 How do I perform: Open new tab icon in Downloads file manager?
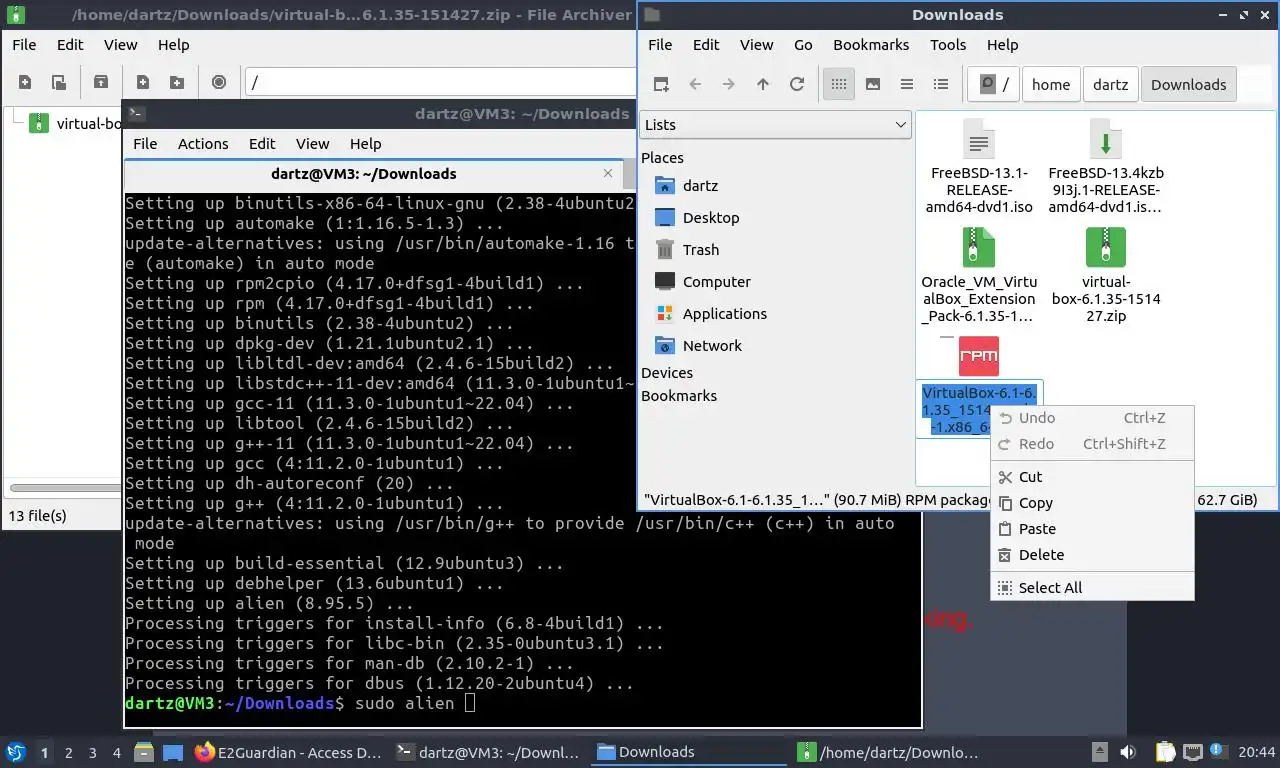[661, 85]
